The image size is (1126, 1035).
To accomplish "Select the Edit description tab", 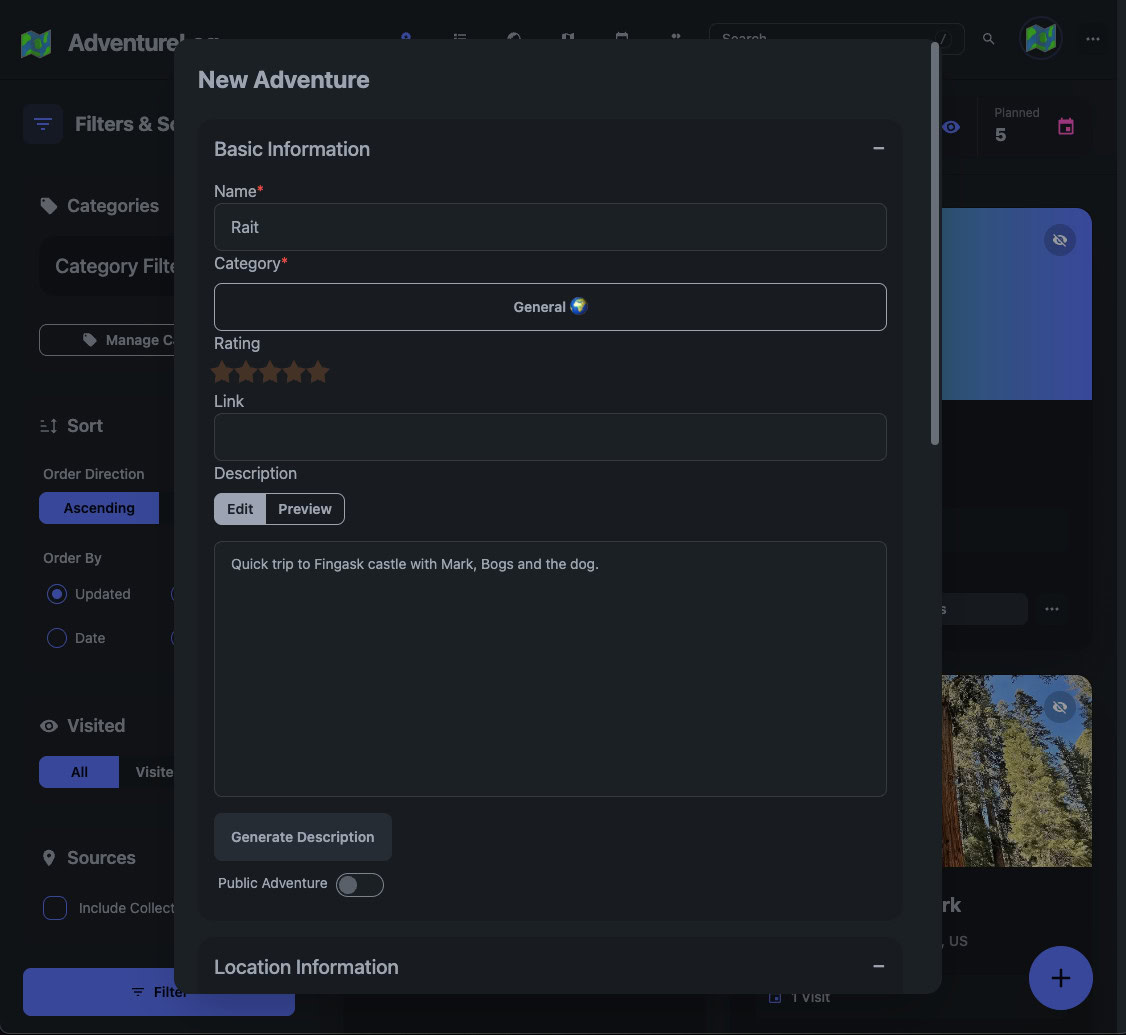I will point(240,509).
